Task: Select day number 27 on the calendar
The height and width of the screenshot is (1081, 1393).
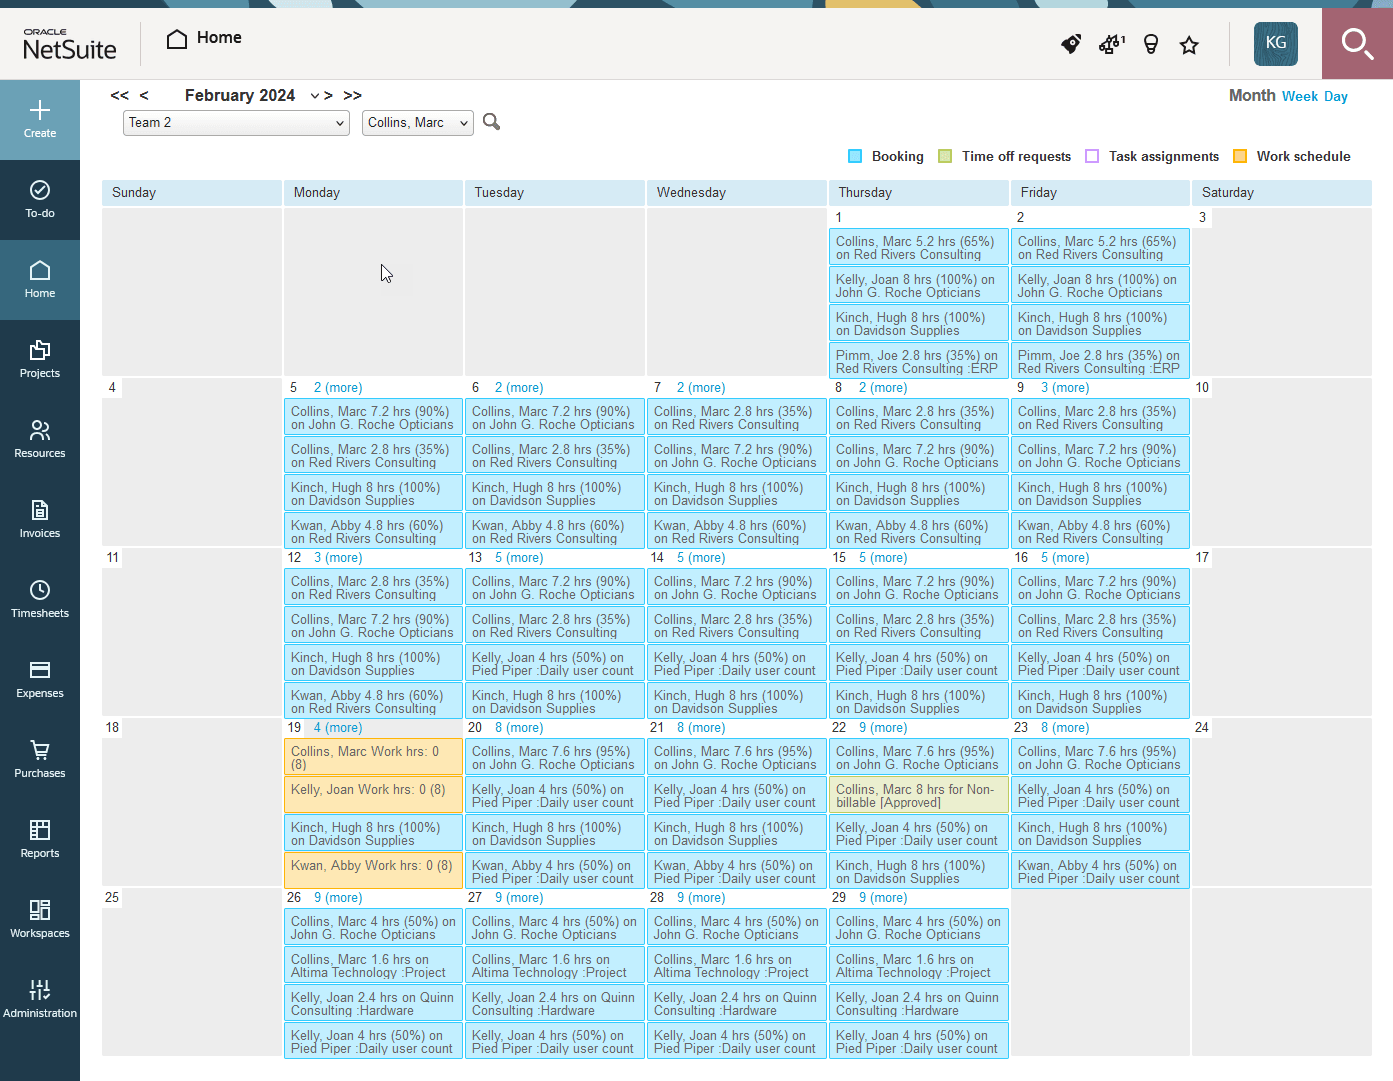Action: tap(475, 898)
